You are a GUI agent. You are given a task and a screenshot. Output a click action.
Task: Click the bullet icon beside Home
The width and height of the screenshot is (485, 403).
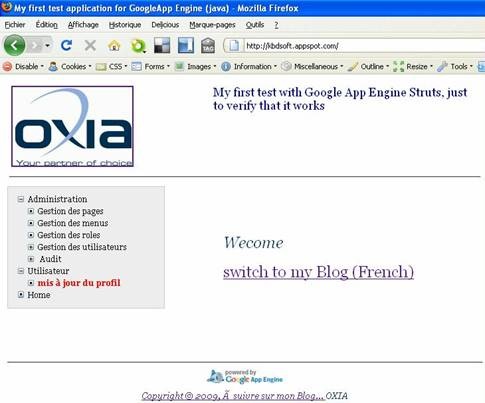tap(21, 295)
